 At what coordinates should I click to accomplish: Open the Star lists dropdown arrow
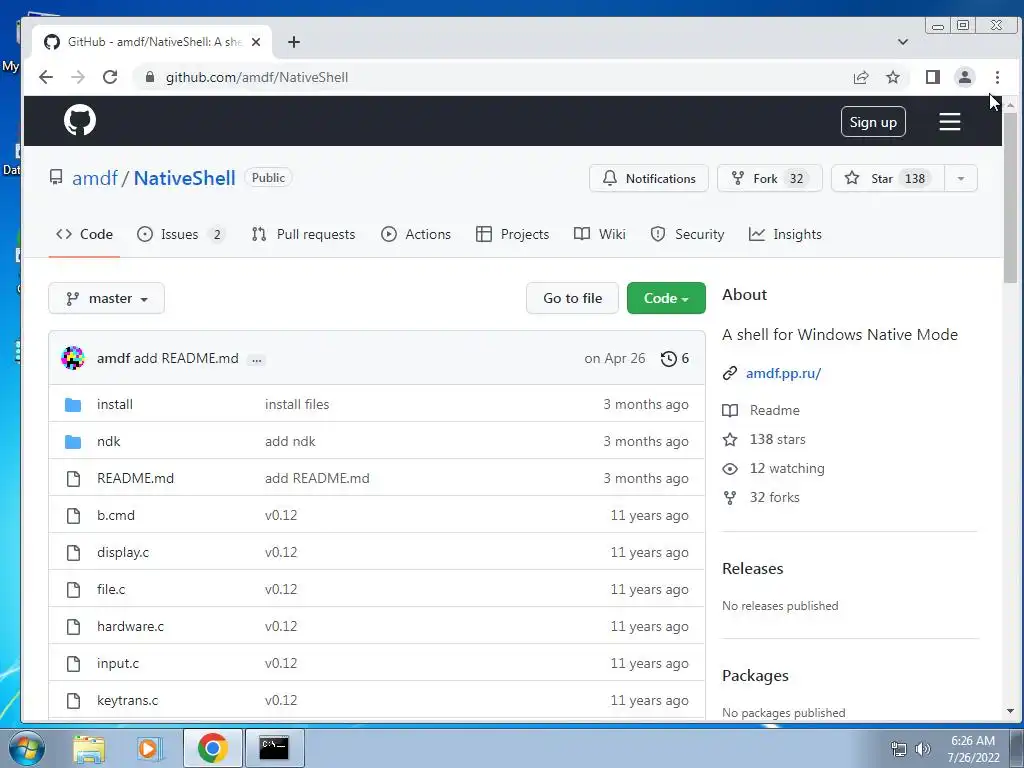point(961,178)
